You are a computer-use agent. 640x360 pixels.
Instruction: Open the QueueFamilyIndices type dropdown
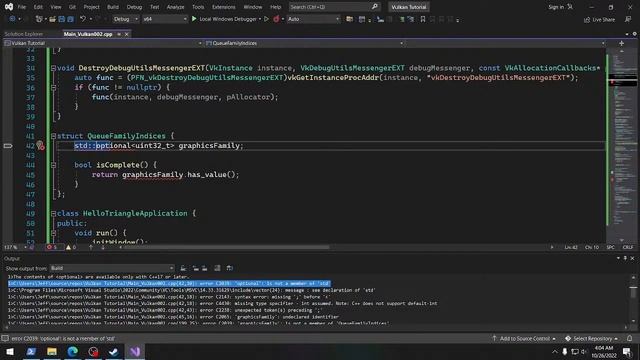click(x=304, y=43)
